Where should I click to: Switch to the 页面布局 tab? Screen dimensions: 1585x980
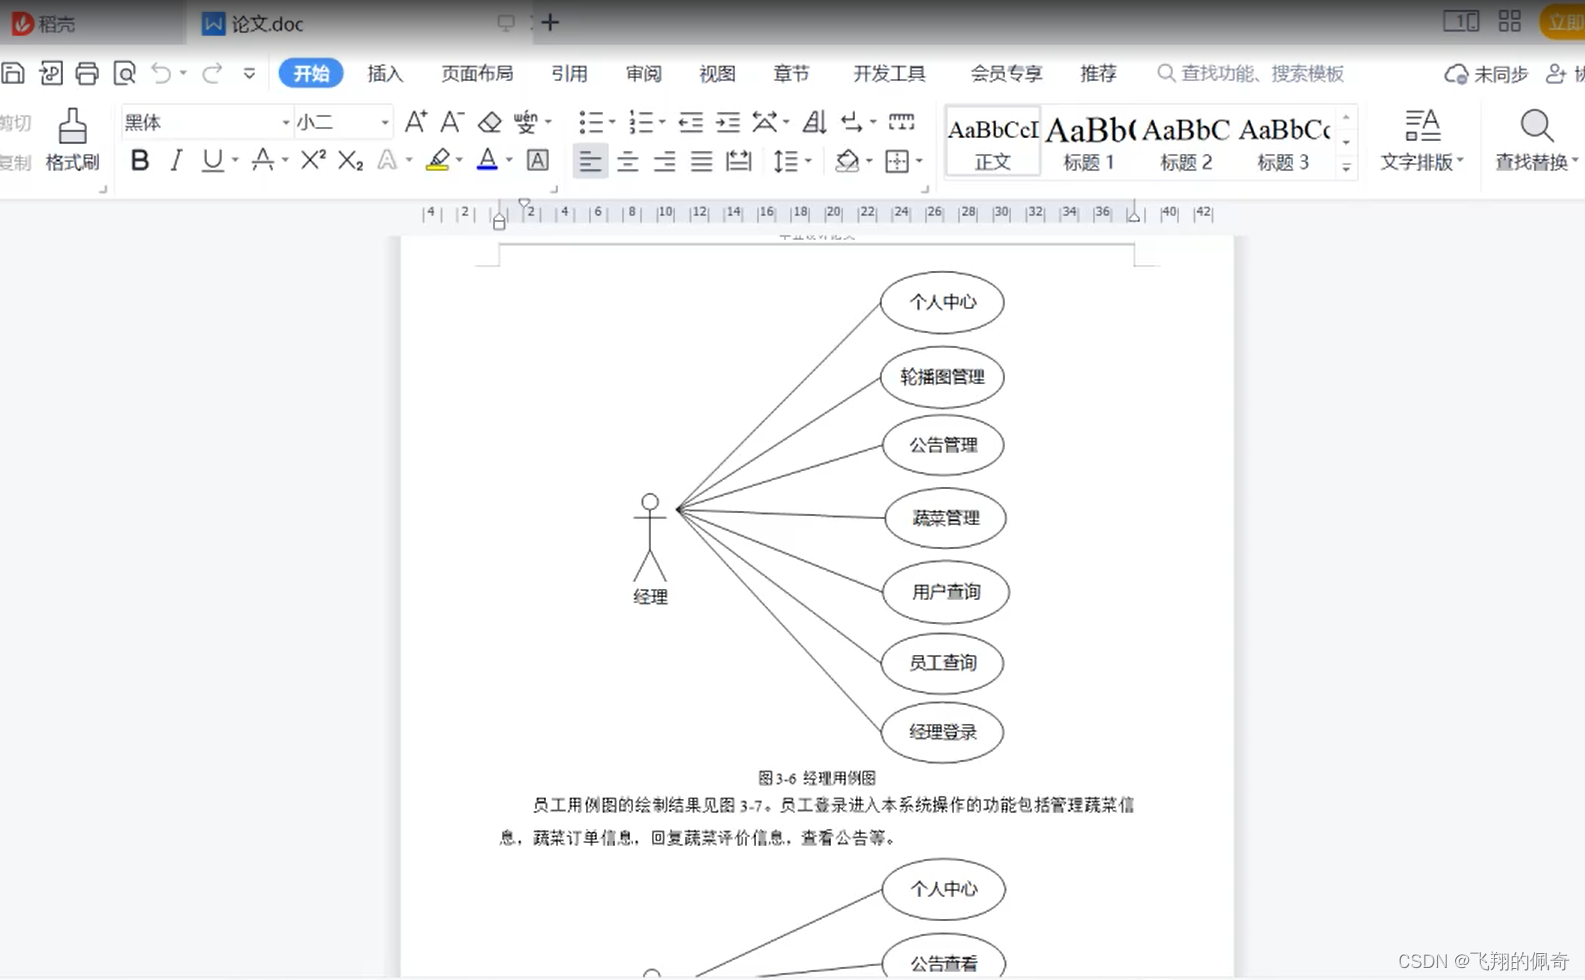477,73
